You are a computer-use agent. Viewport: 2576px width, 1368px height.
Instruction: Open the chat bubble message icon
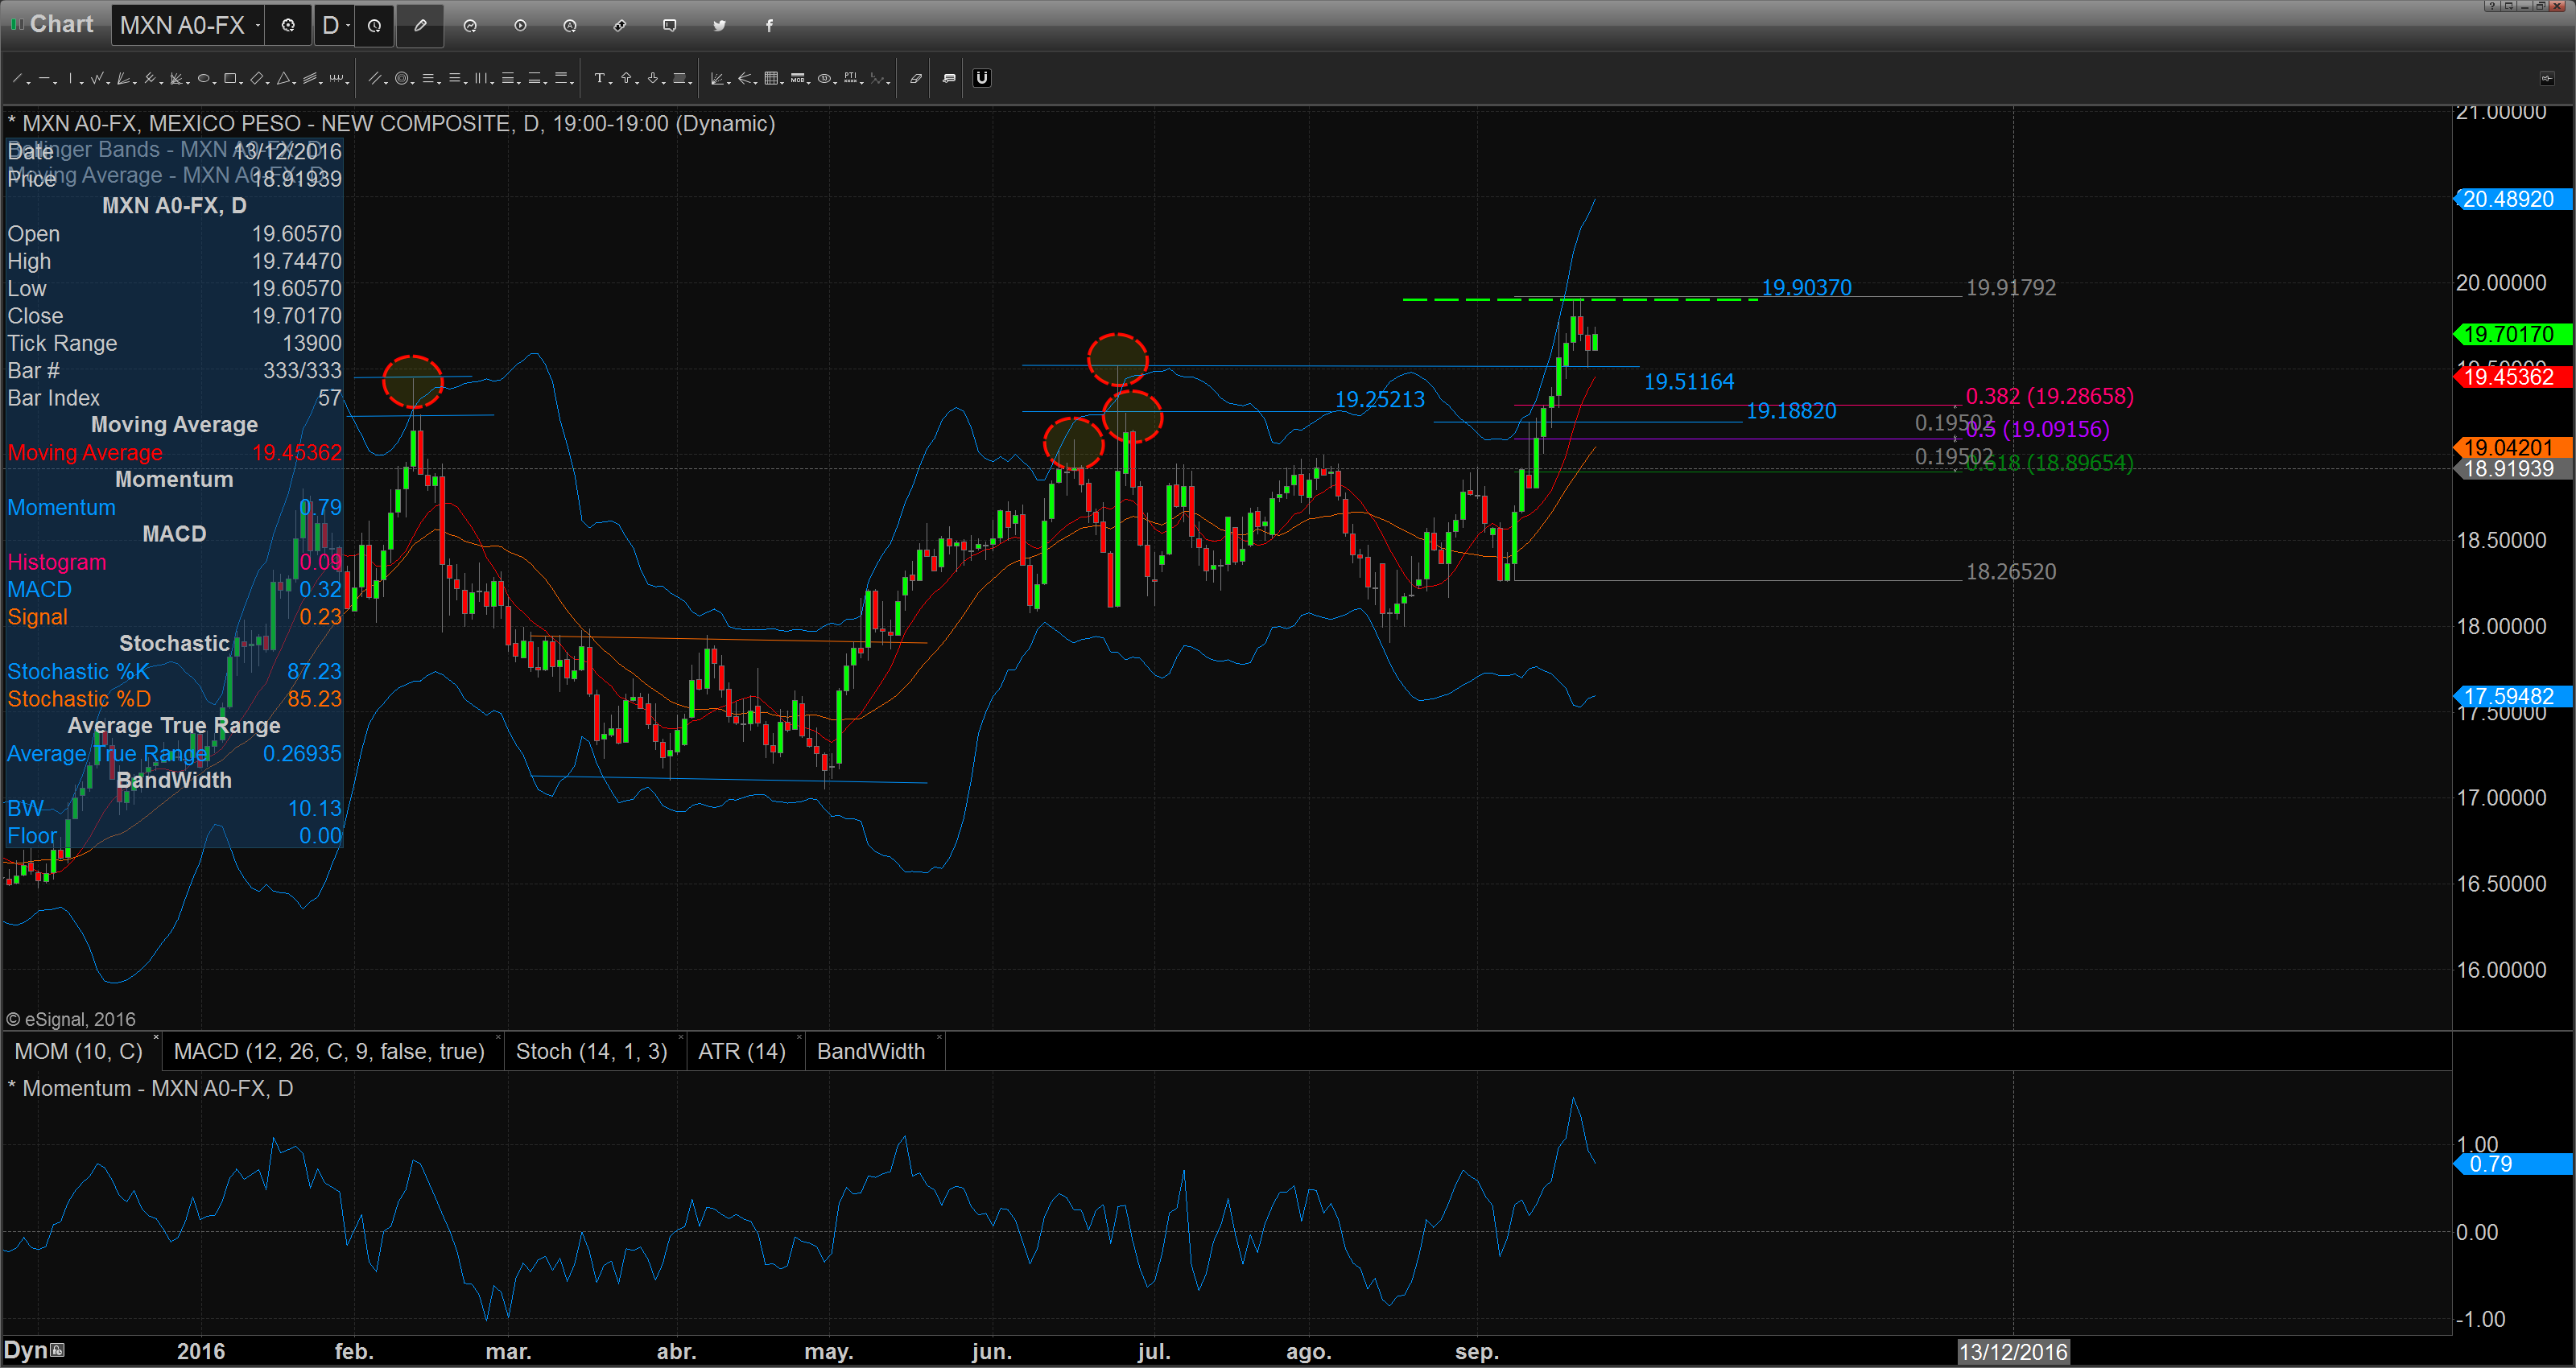pos(670,26)
